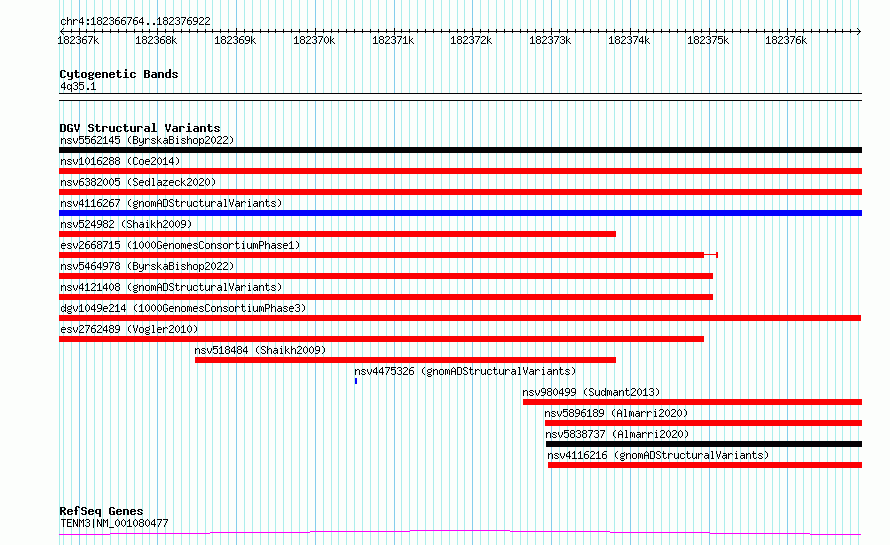
Task: Click the tiny blue marker of nsv4475326
Action: [x=356, y=382]
